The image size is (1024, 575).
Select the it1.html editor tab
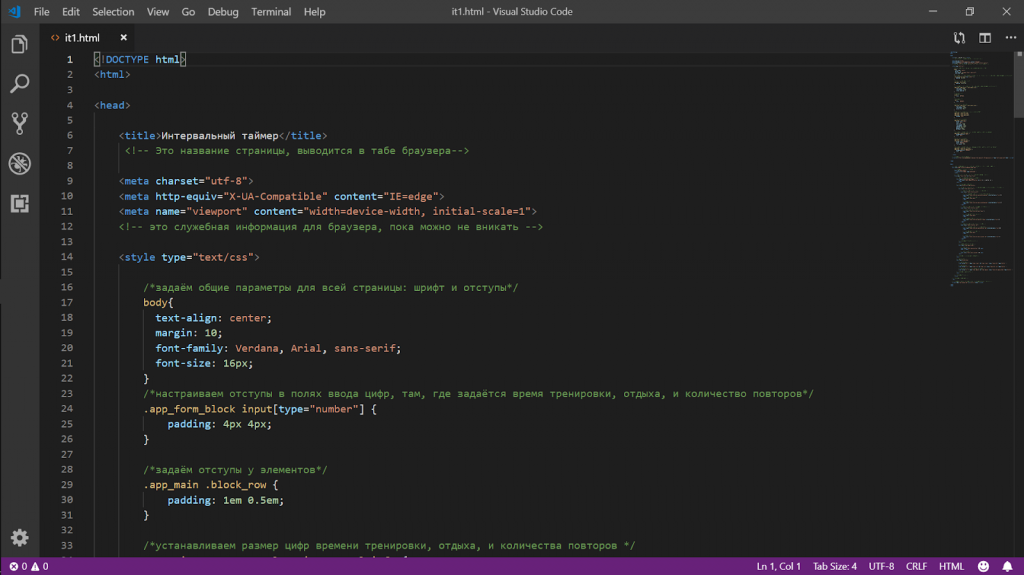[82, 38]
